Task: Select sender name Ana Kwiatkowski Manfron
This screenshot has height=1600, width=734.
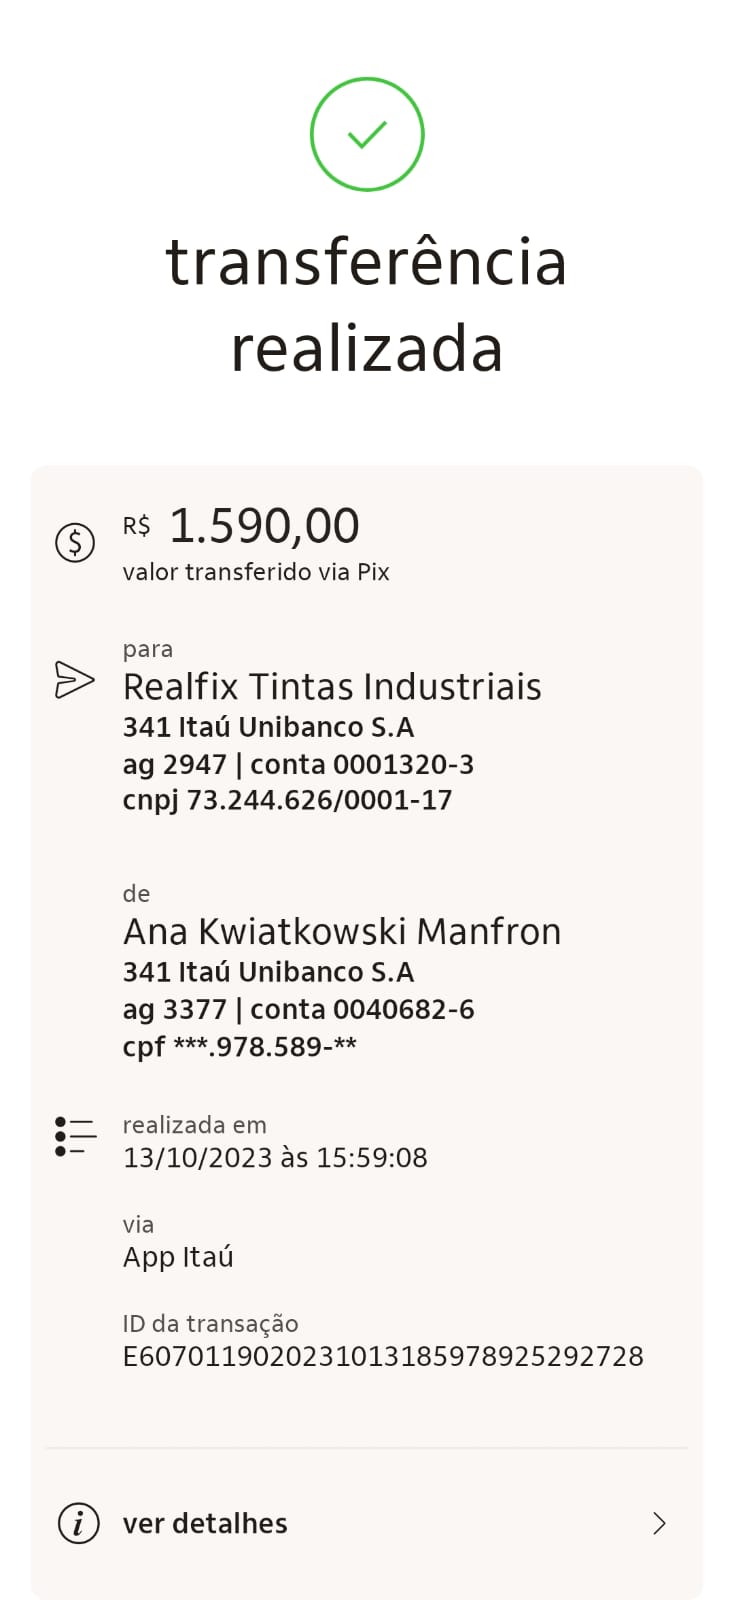Action: point(342,931)
